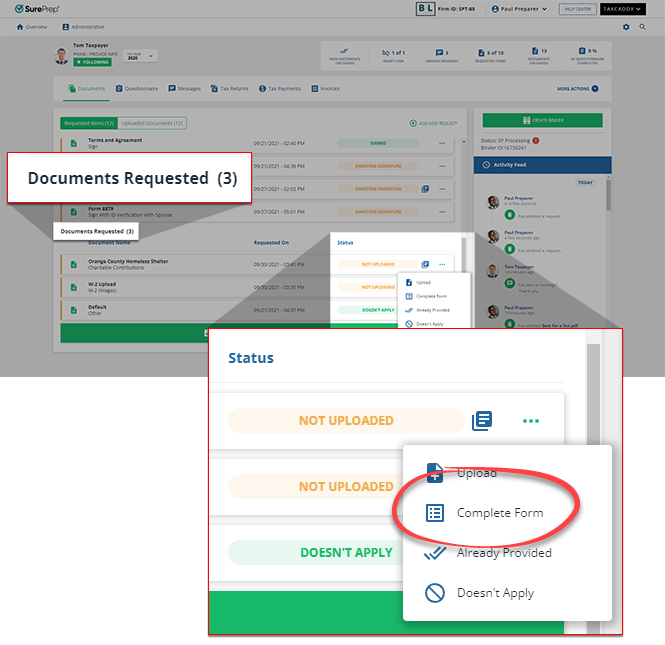Click the Unread Messages stat
The width and height of the screenshot is (665, 645).
coord(441,56)
